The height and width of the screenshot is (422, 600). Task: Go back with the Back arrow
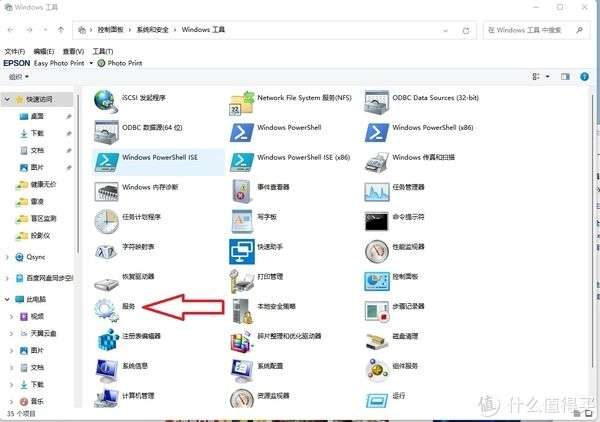point(11,30)
